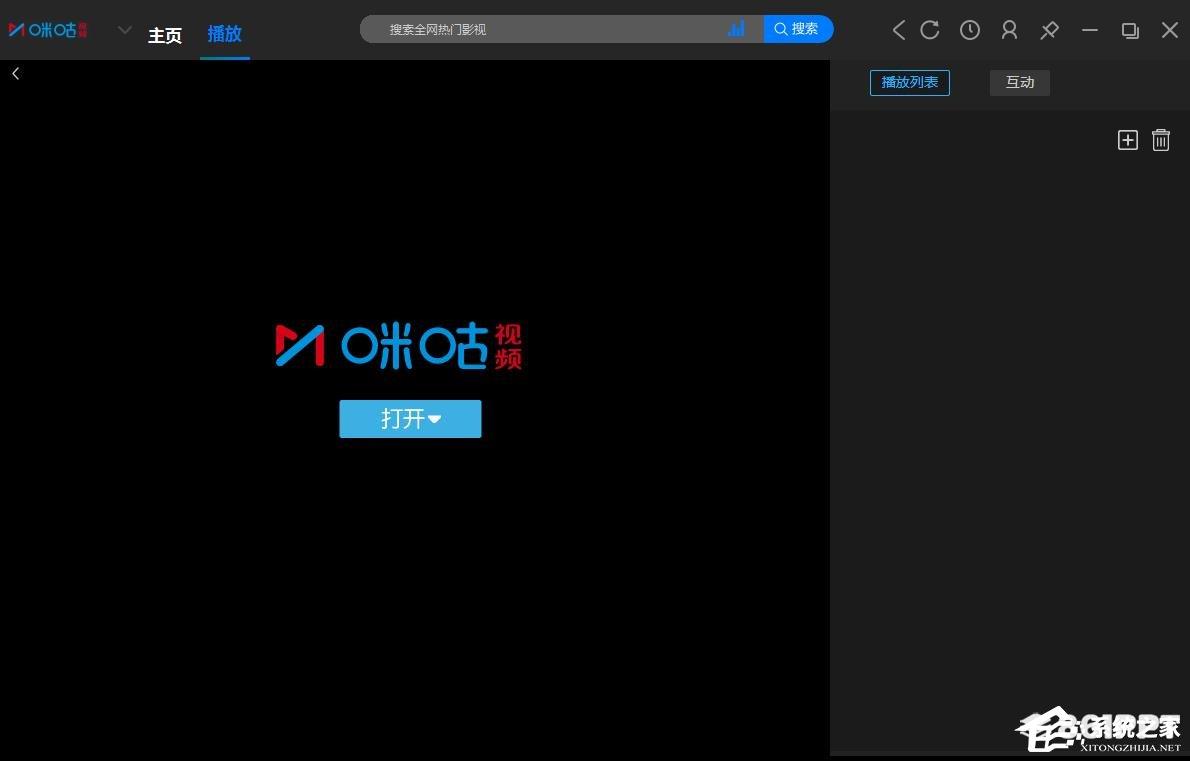
Task: Select the 播放 tab
Action: click(225, 34)
